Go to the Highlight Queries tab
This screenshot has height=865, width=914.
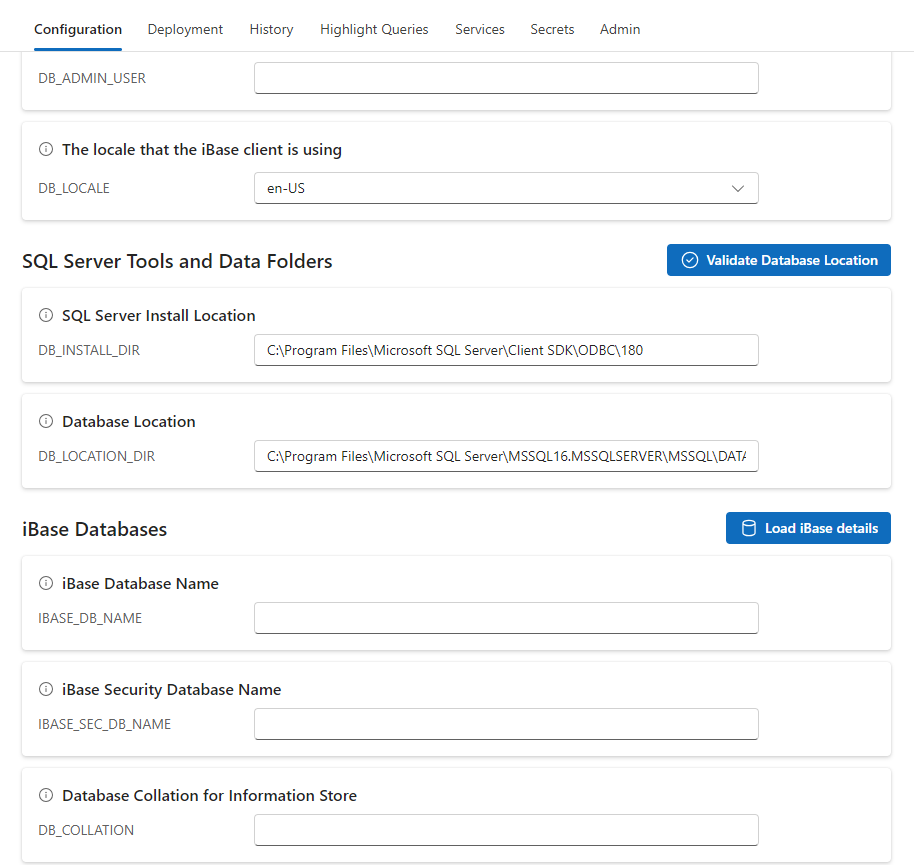point(374,29)
